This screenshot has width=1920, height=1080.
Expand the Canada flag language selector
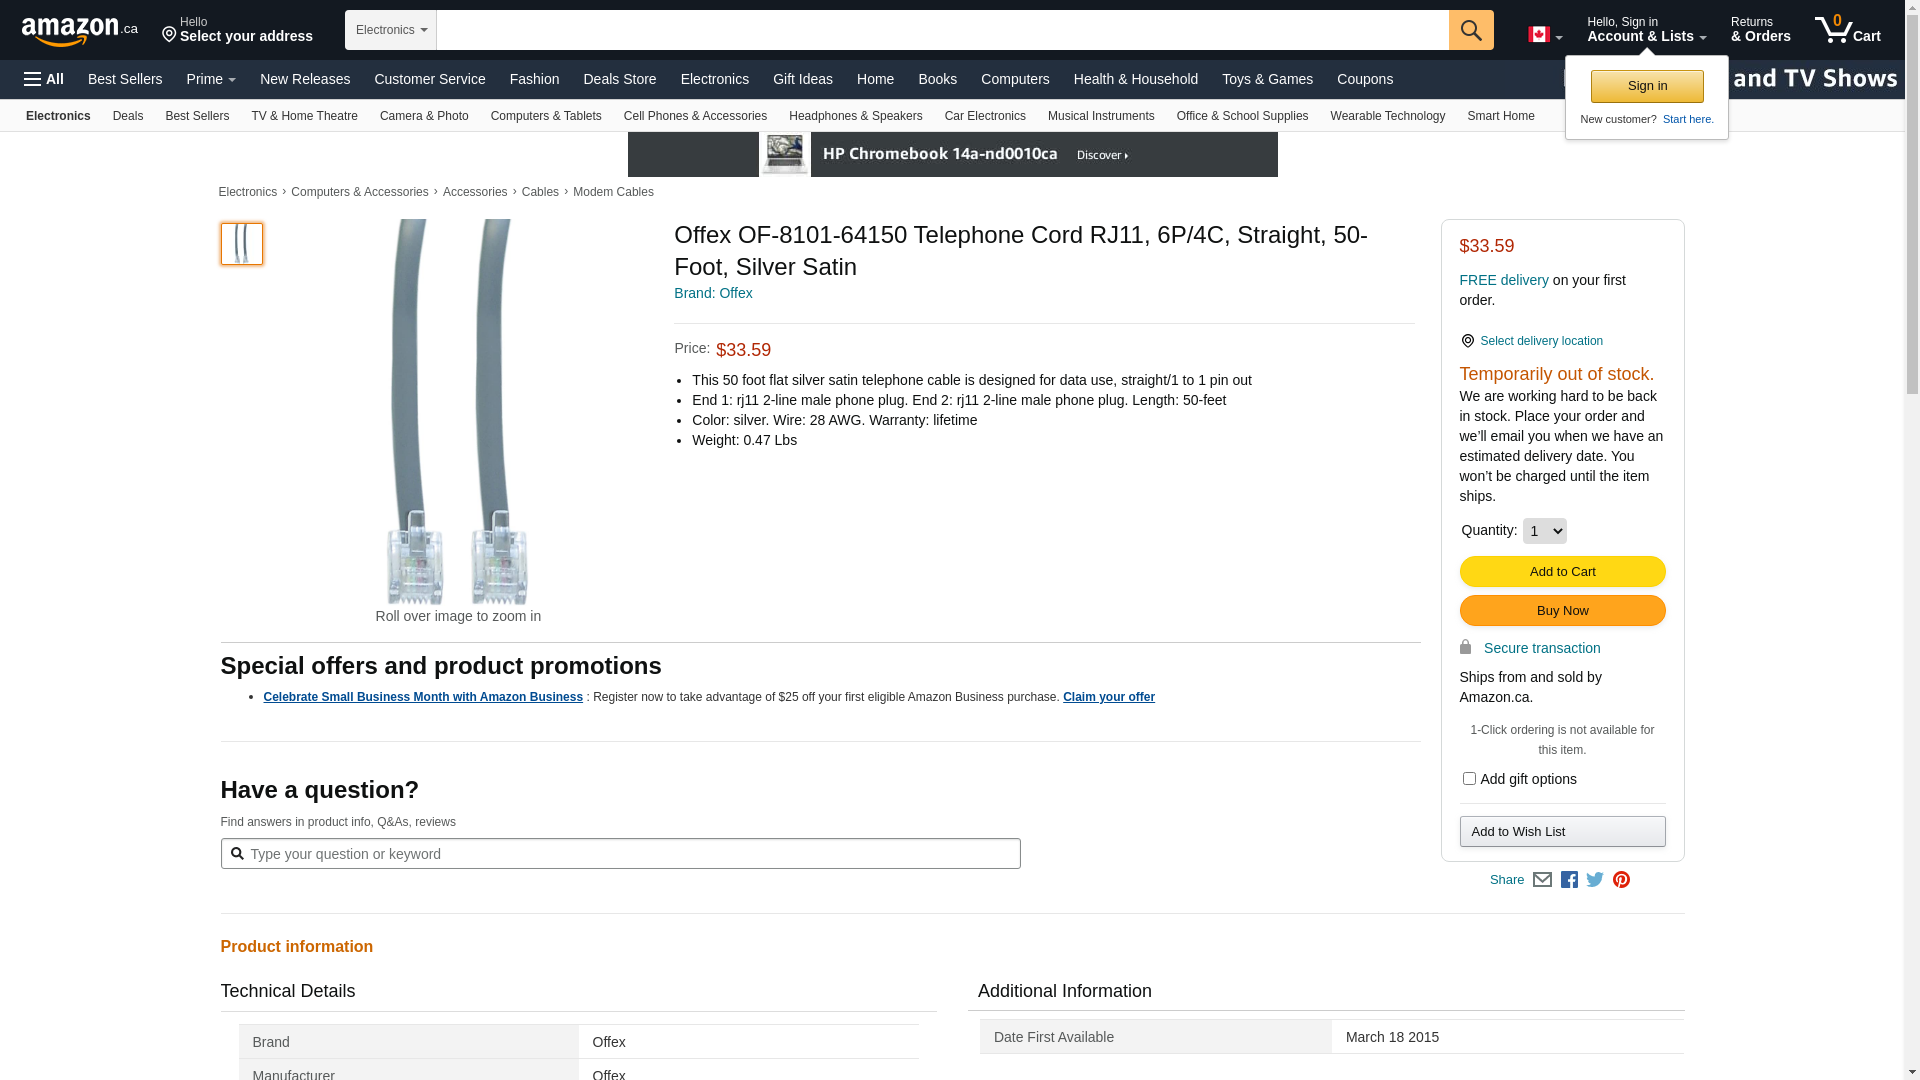1544,35
